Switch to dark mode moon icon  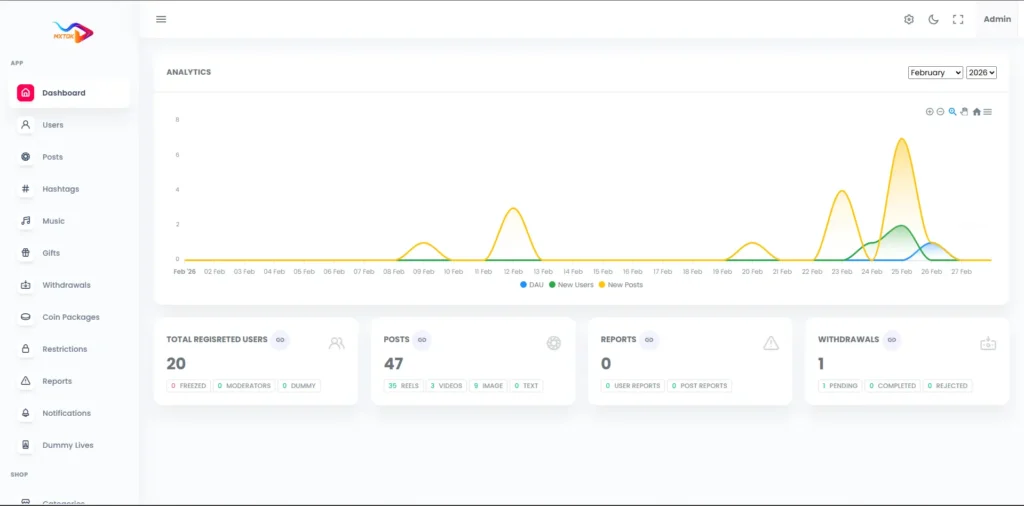click(x=933, y=20)
